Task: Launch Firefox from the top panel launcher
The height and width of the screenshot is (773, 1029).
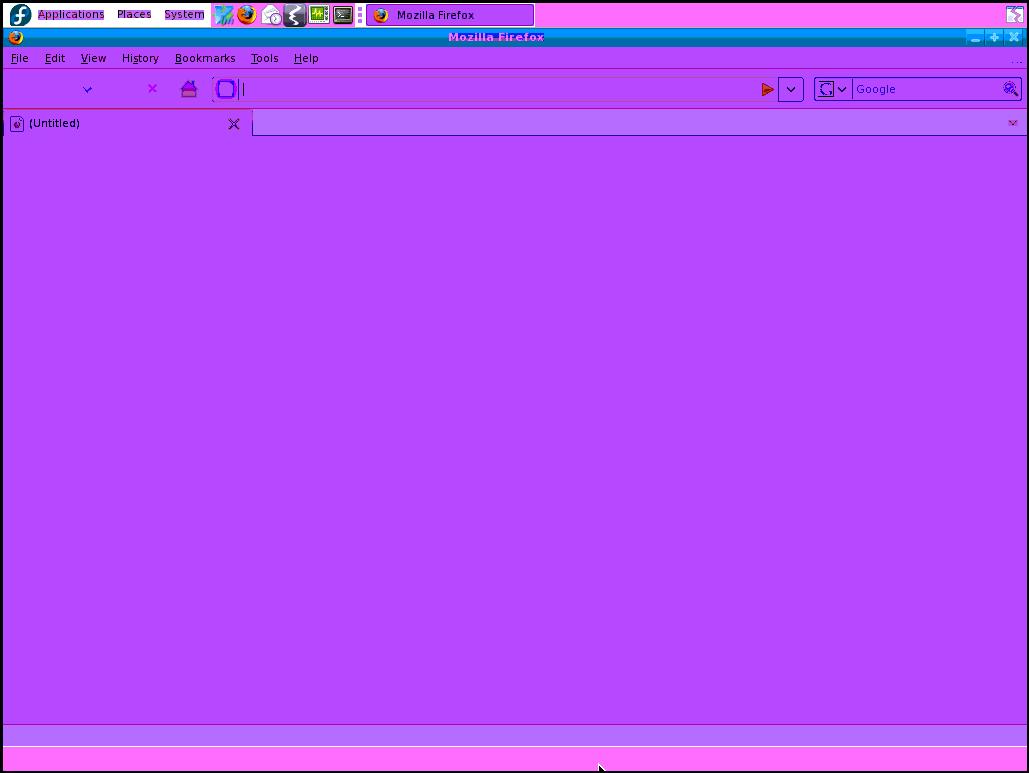Action: (246, 15)
